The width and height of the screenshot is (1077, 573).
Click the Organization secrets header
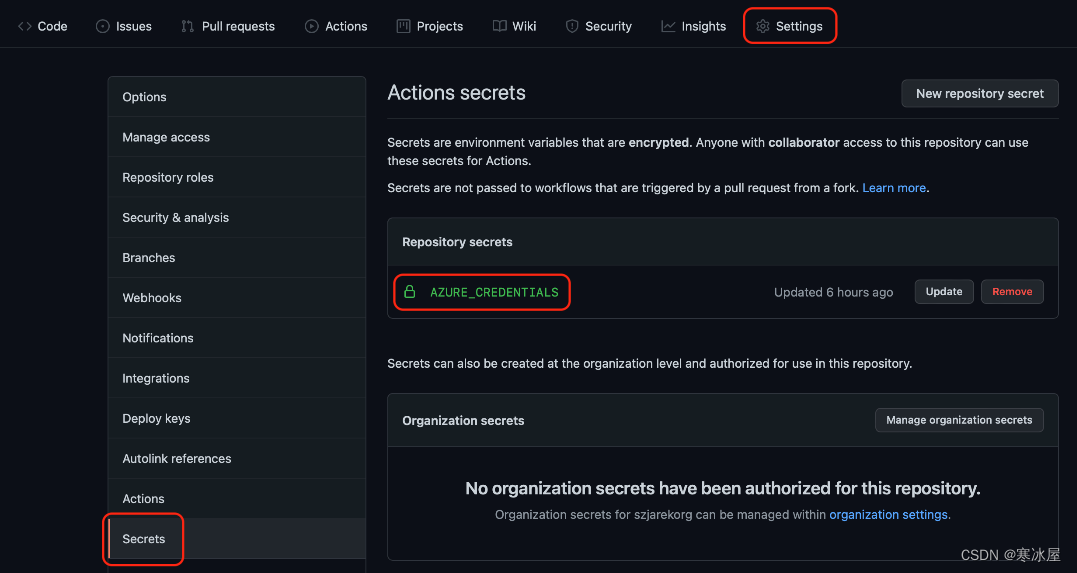[x=463, y=420]
